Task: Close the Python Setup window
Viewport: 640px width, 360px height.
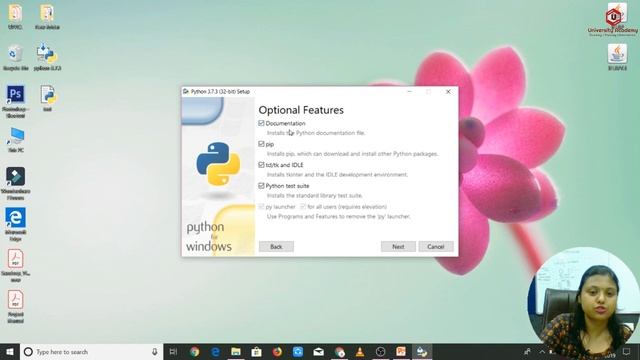Action: [x=448, y=92]
